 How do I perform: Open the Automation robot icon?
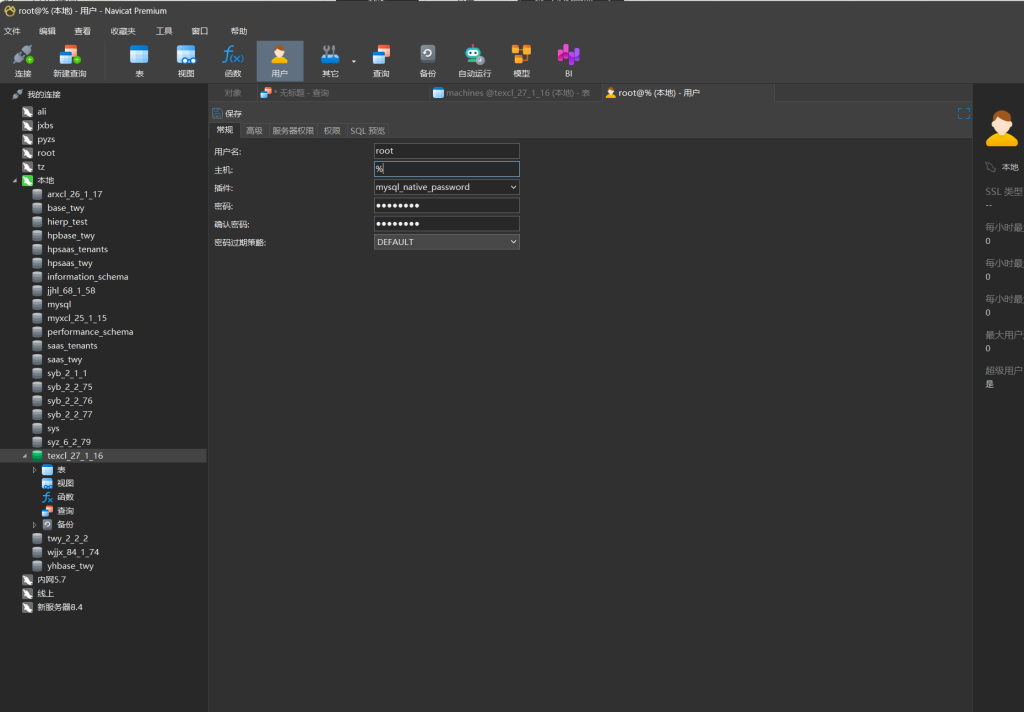click(474, 61)
